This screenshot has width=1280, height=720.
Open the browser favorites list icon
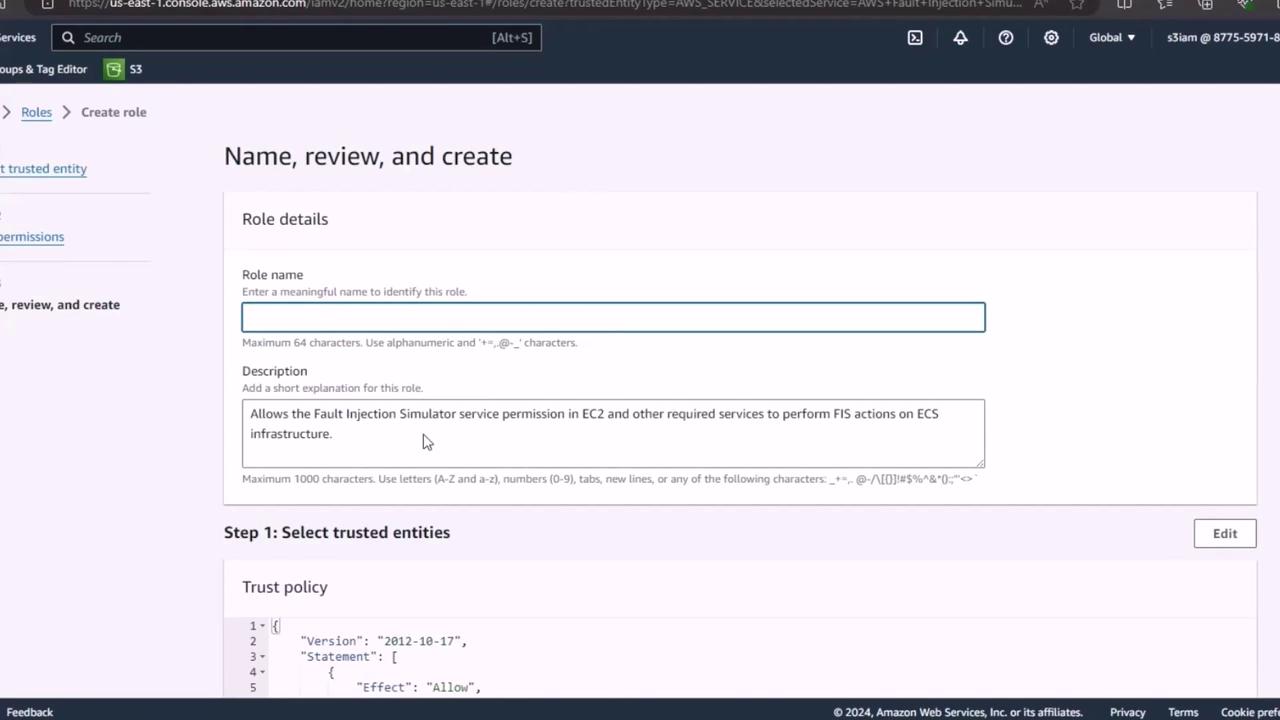click(1165, 4)
